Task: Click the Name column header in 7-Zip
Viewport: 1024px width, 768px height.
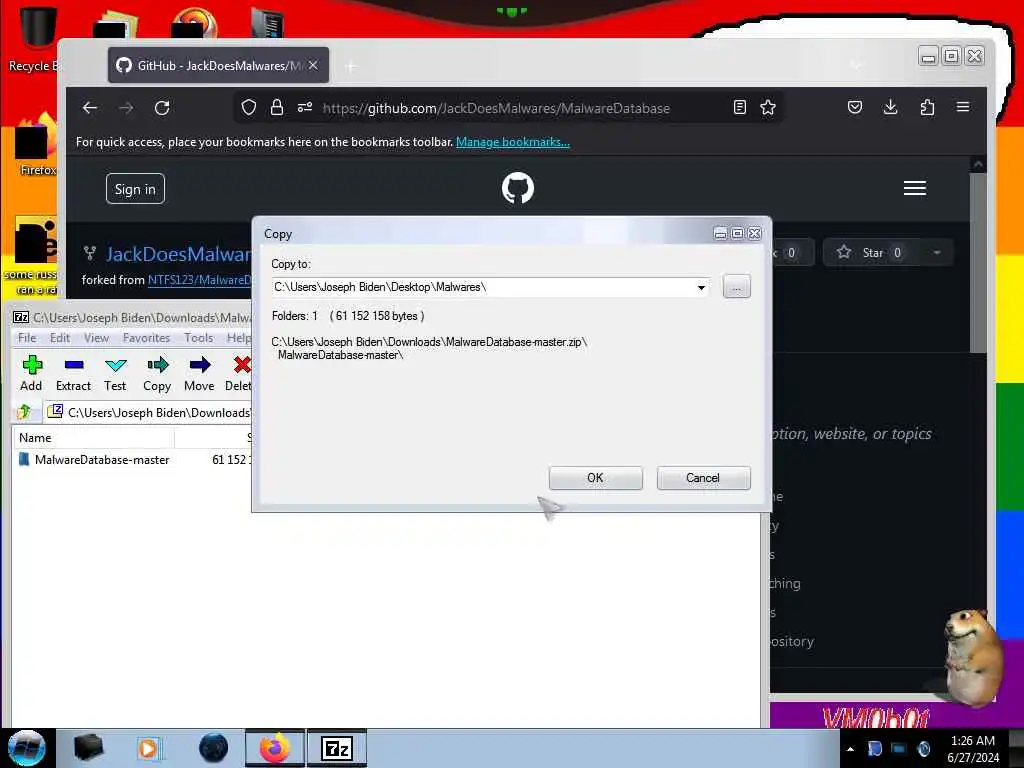Action: [x=93, y=438]
